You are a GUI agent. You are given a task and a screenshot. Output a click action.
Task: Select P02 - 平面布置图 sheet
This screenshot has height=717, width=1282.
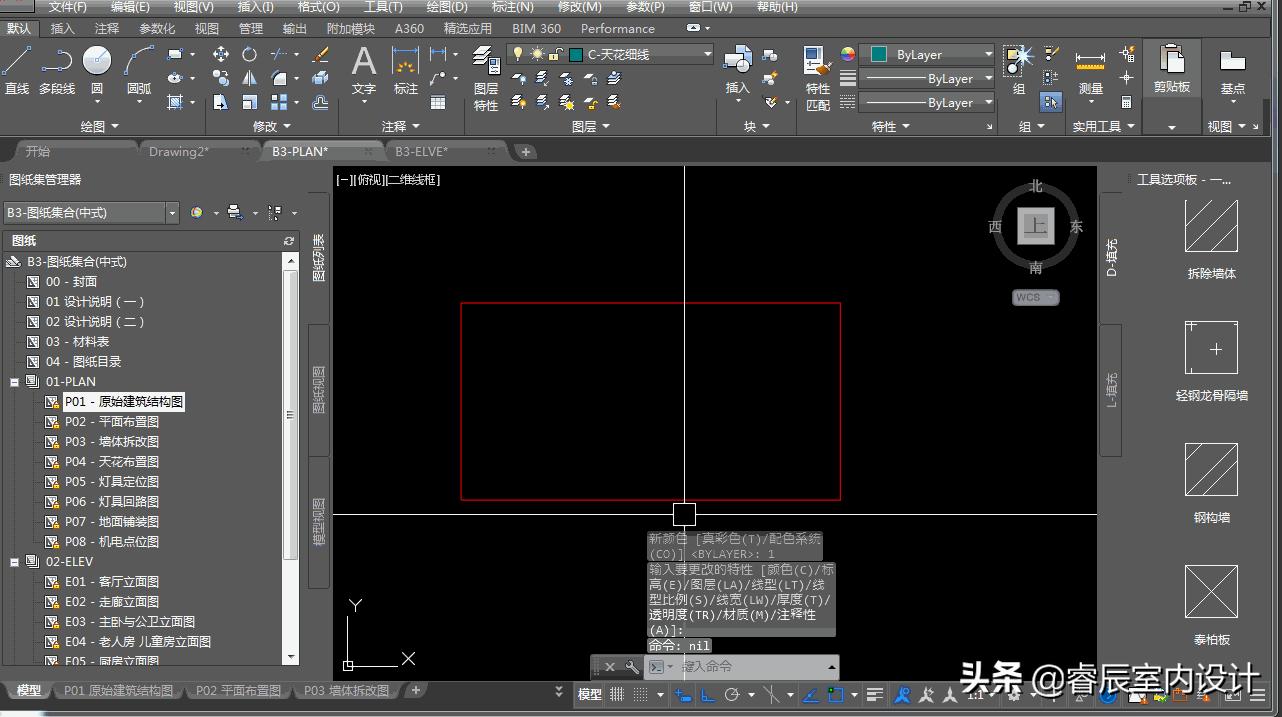(x=111, y=422)
